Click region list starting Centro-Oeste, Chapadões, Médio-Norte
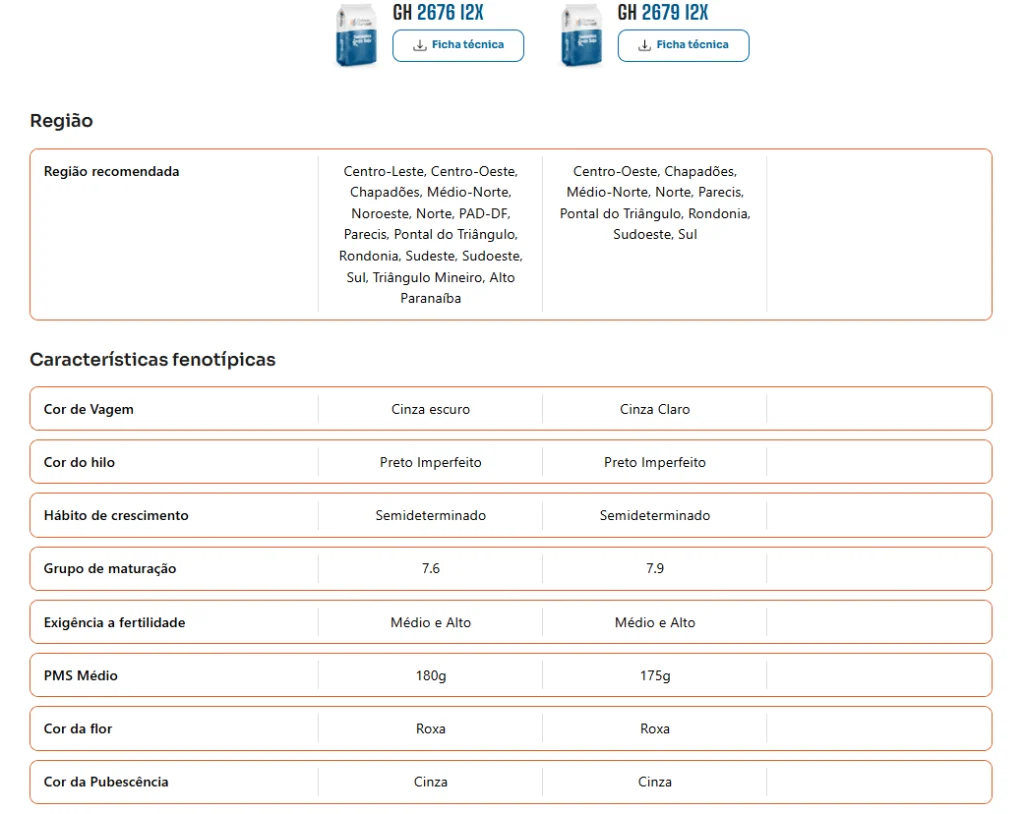This screenshot has width=1024, height=814. tap(655, 203)
